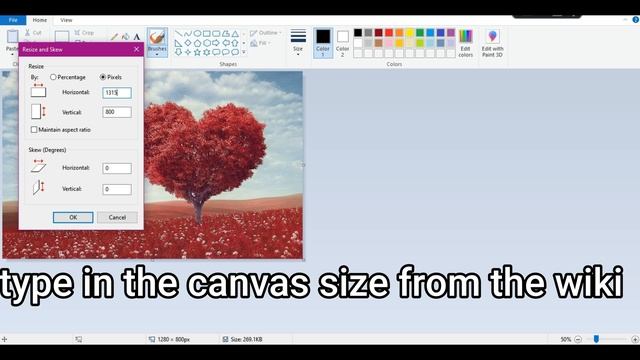Open the shape Outline dropdown

pos(265,33)
